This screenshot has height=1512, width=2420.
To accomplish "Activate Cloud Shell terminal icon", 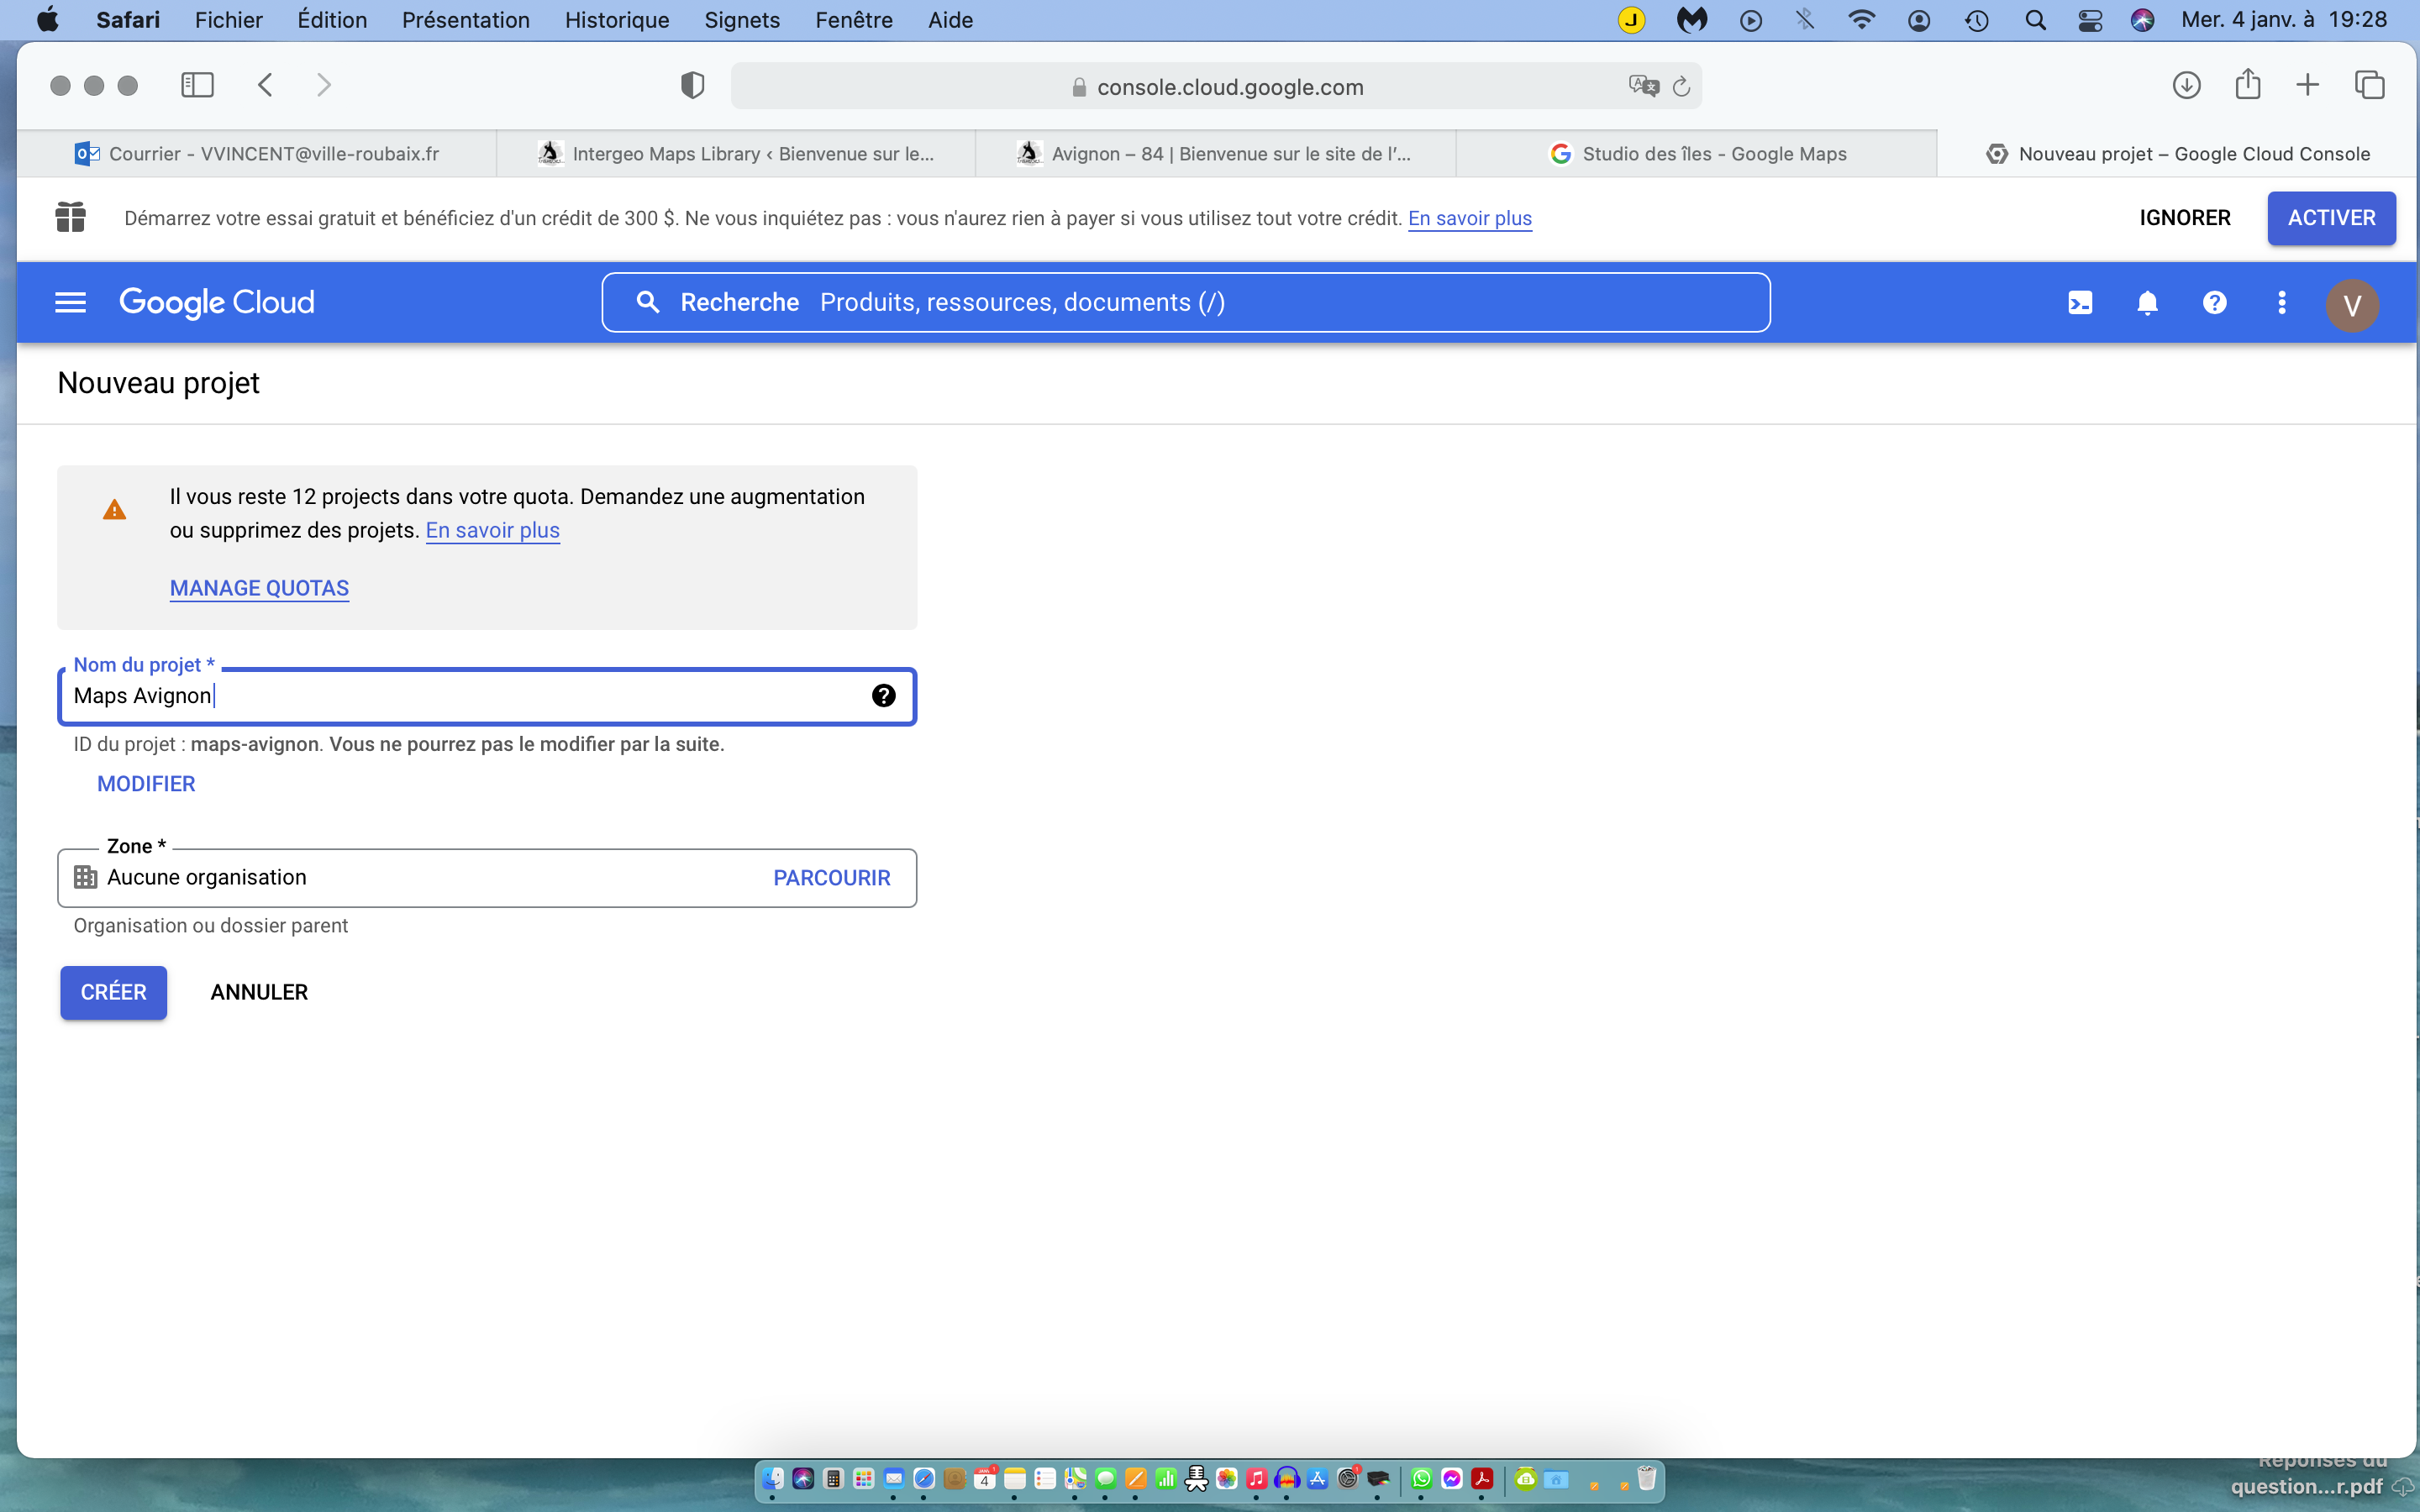I will (x=2080, y=302).
